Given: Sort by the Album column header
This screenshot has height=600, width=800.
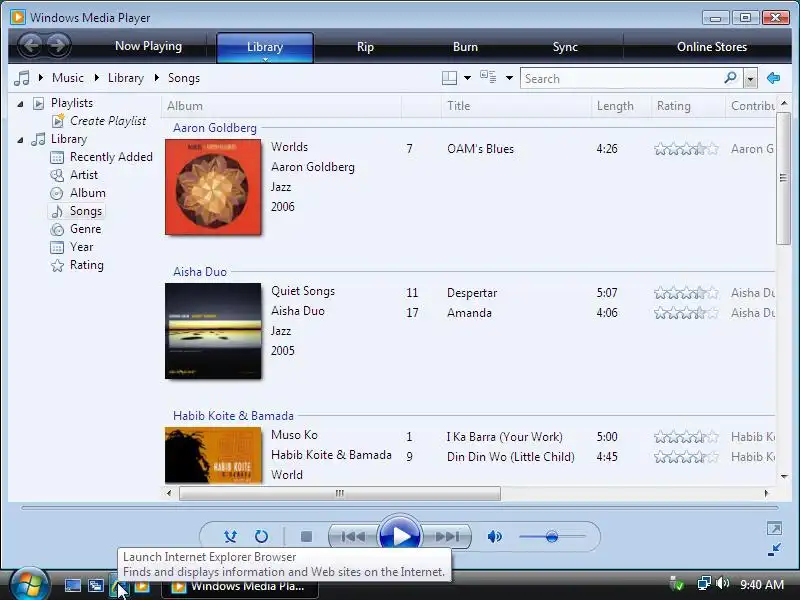Looking at the screenshot, I should click(x=281, y=106).
